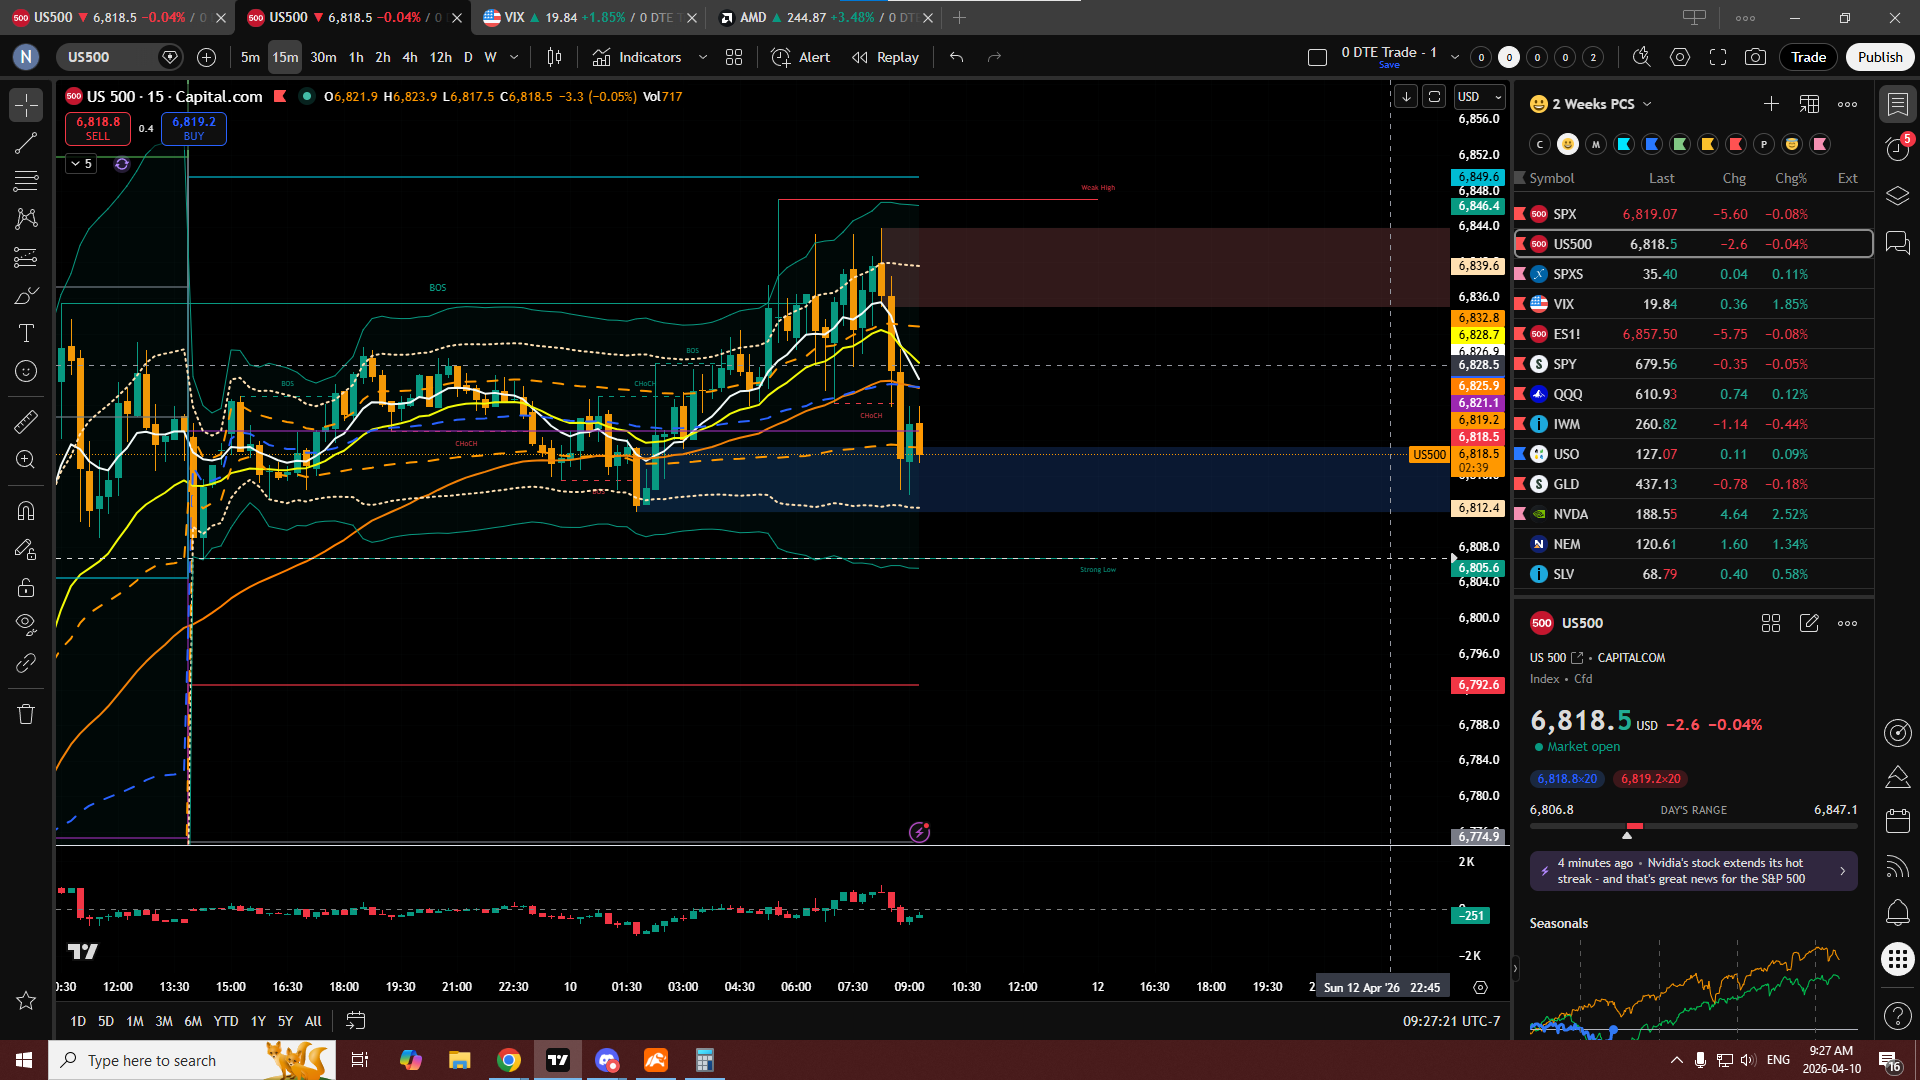
Task: Open the 2 Weeks PCS watchlist dropdown
Action: [x=1602, y=104]
